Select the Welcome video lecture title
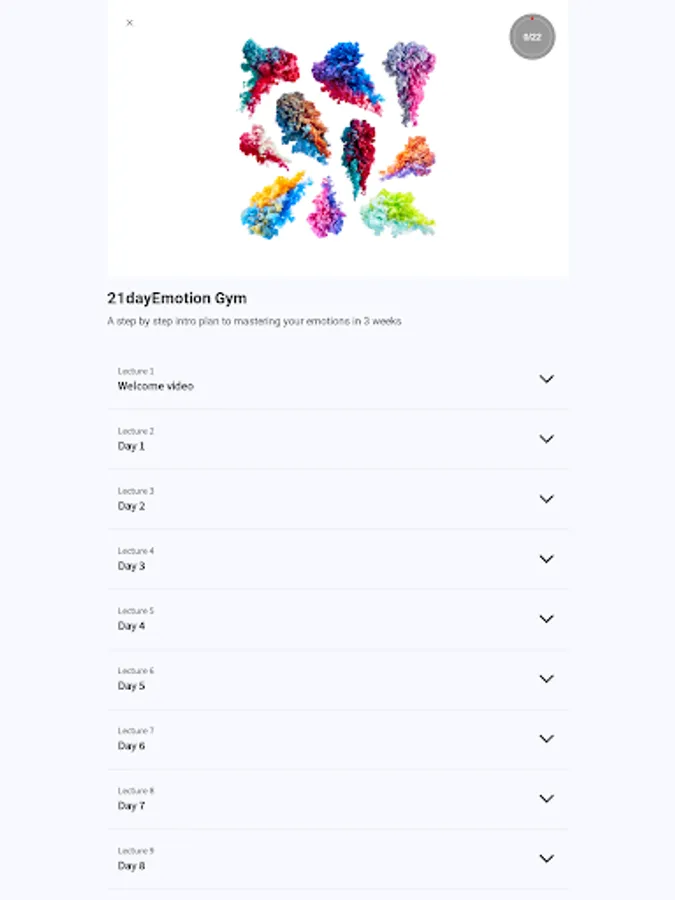The image size is (675, 900). tap(156, 386)
